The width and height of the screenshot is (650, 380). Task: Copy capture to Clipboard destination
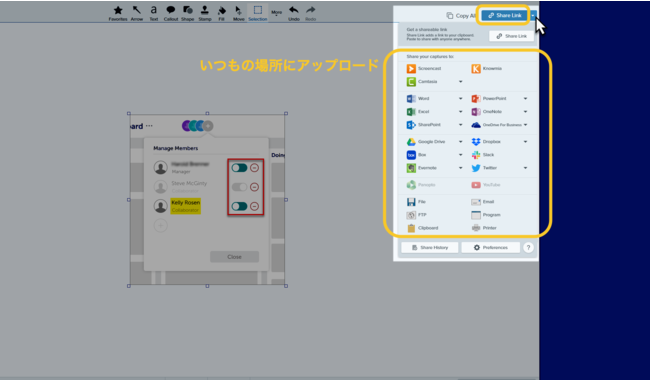tap(422, 228)
